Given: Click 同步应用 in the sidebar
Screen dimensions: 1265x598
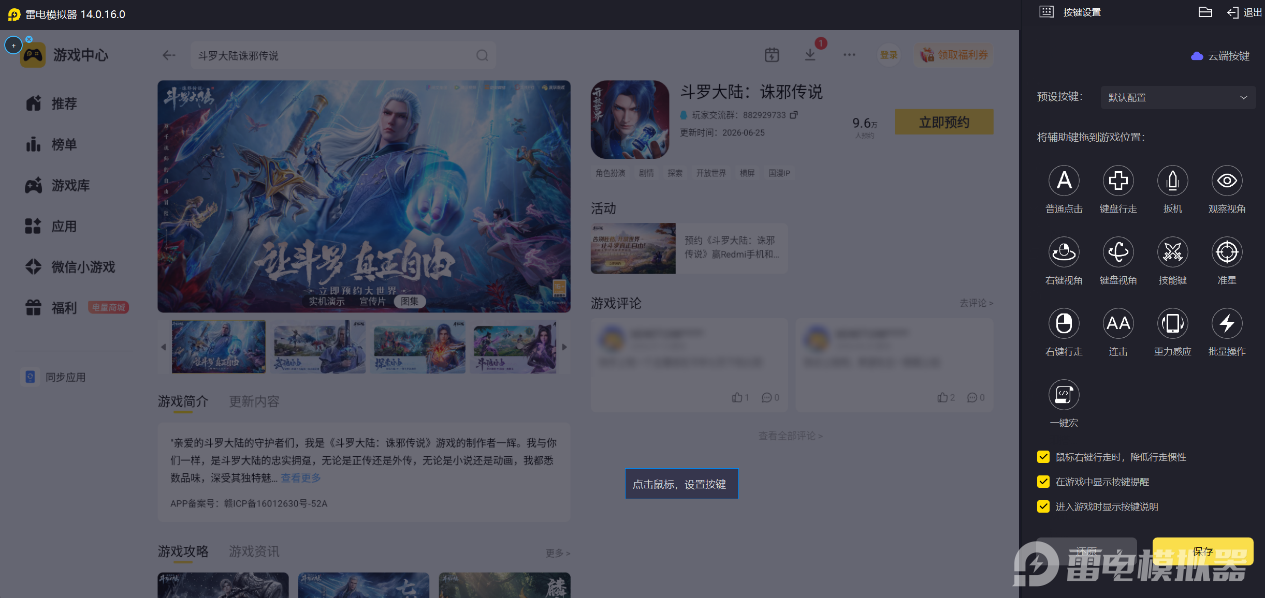Looking at the screenshot, I should [x=56, y=377].
